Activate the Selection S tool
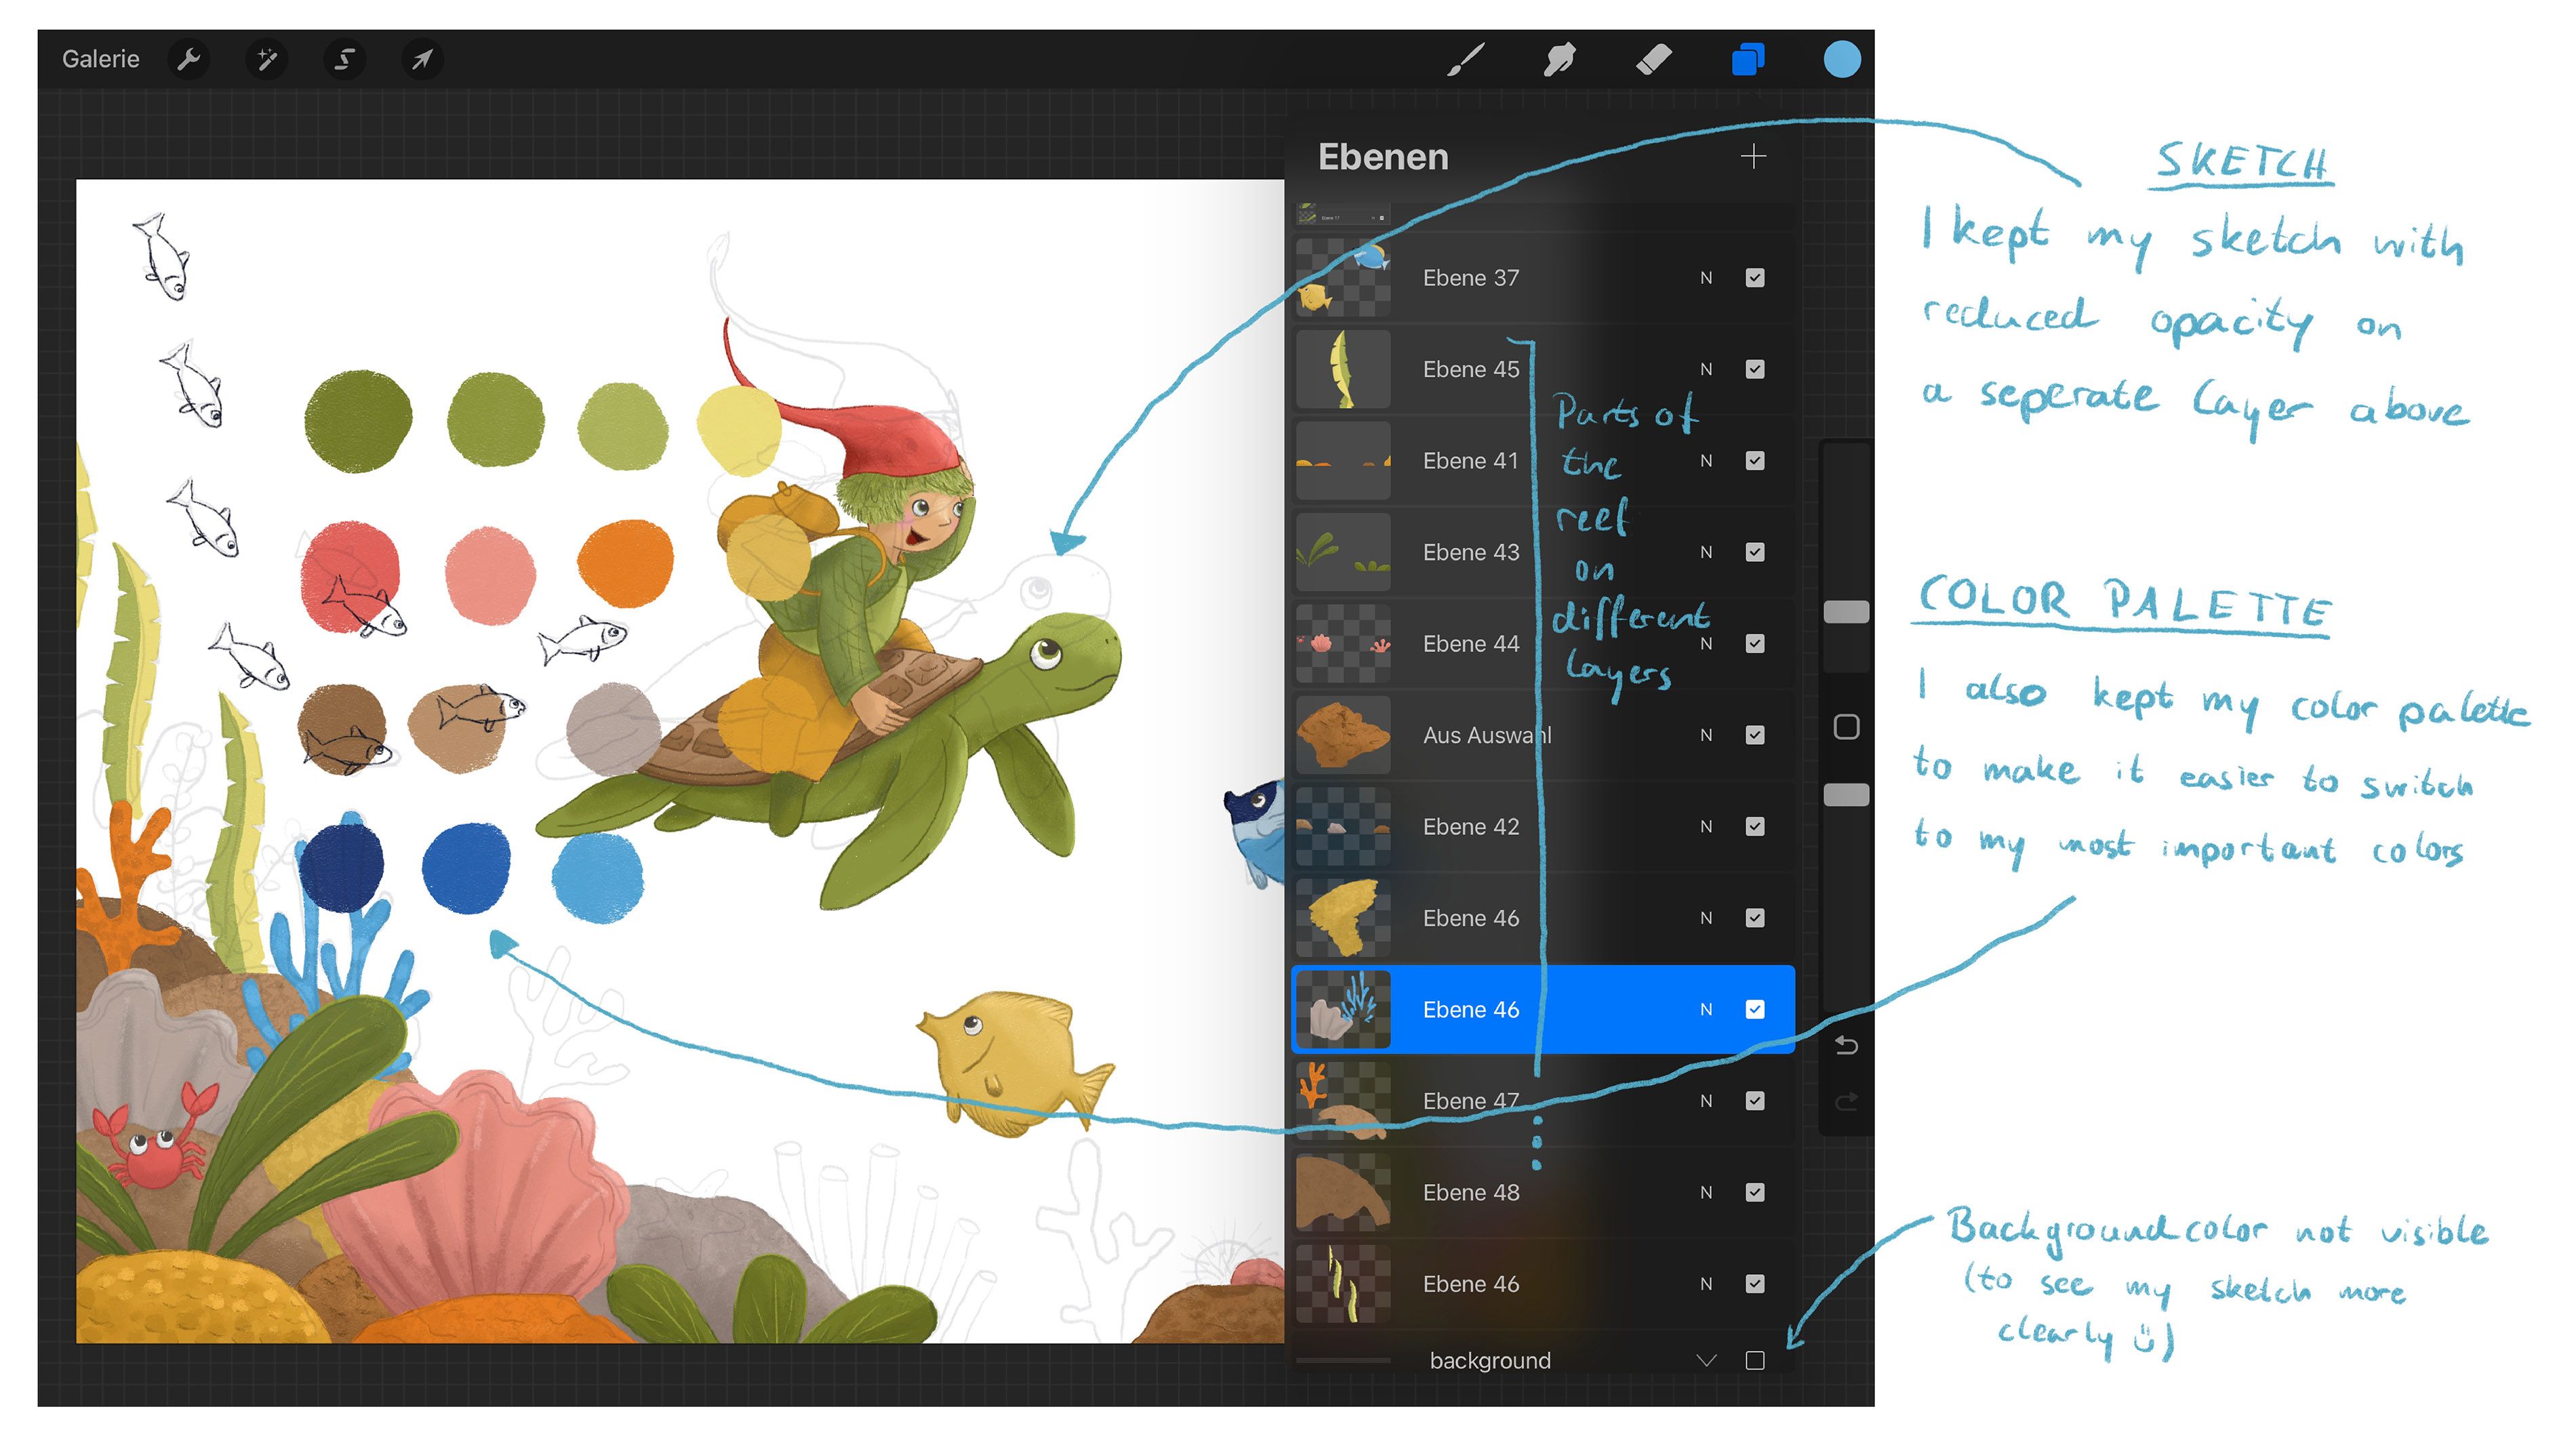 344,59
